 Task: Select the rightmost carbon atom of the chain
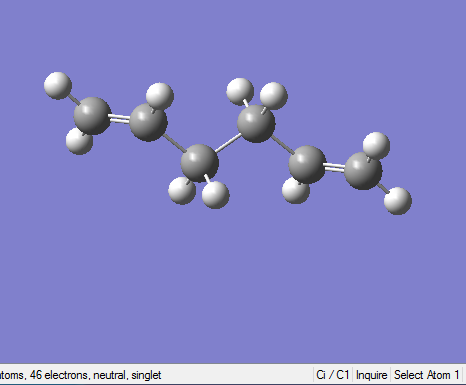(363, 171)
